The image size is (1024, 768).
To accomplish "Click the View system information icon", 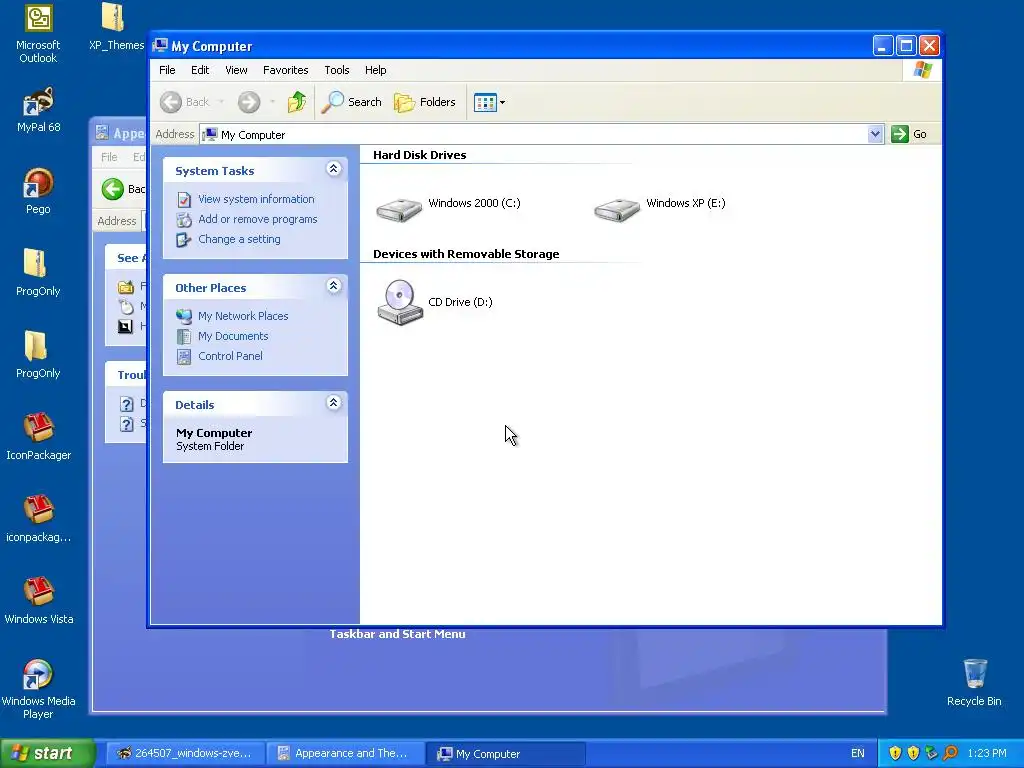I will point(184,200).
